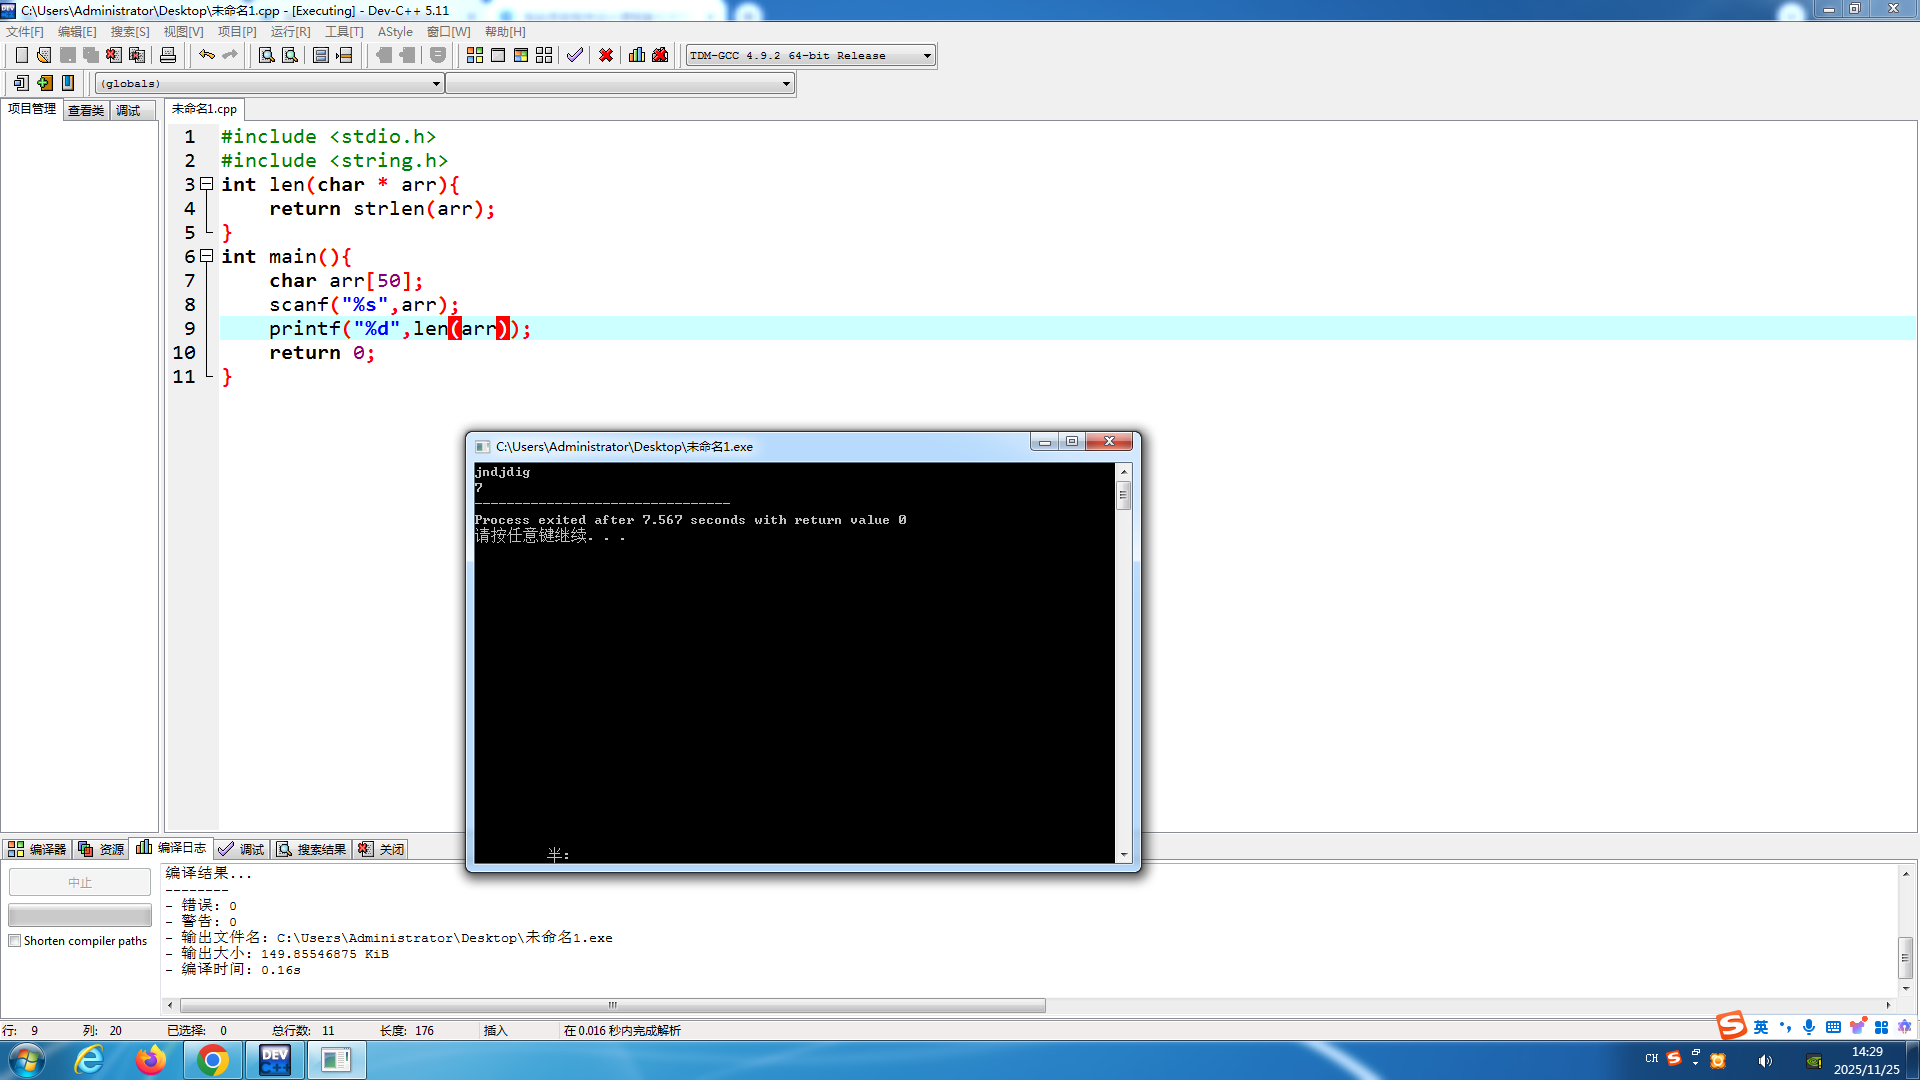1920x1080 pixels.
Task: Click the Syntax check checkmark icon
Action: click(574, 55)
